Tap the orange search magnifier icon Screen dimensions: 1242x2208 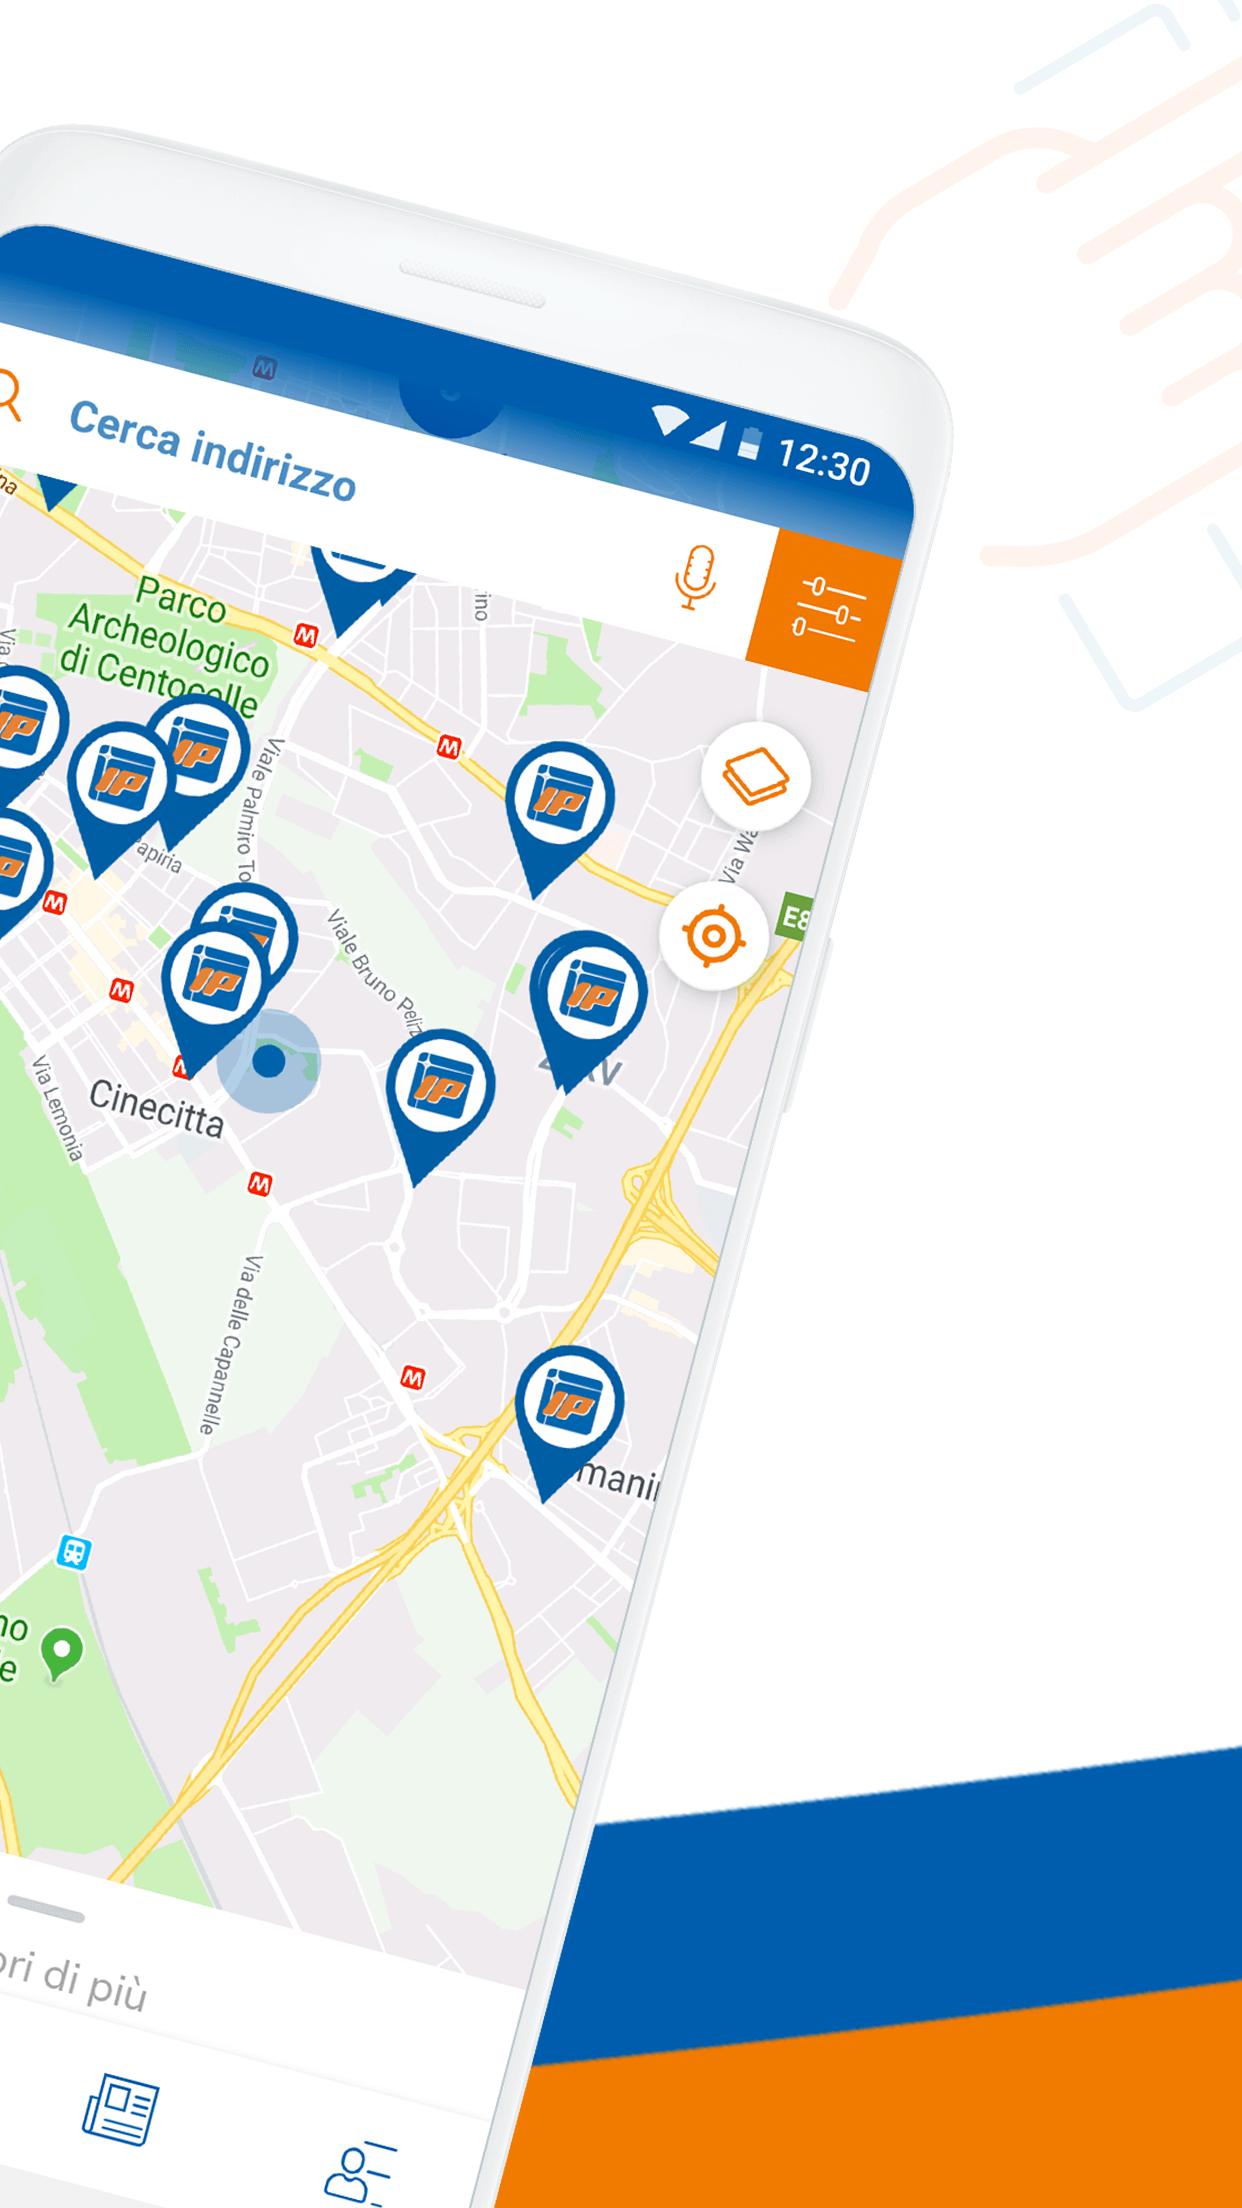[x=7, y=395]
